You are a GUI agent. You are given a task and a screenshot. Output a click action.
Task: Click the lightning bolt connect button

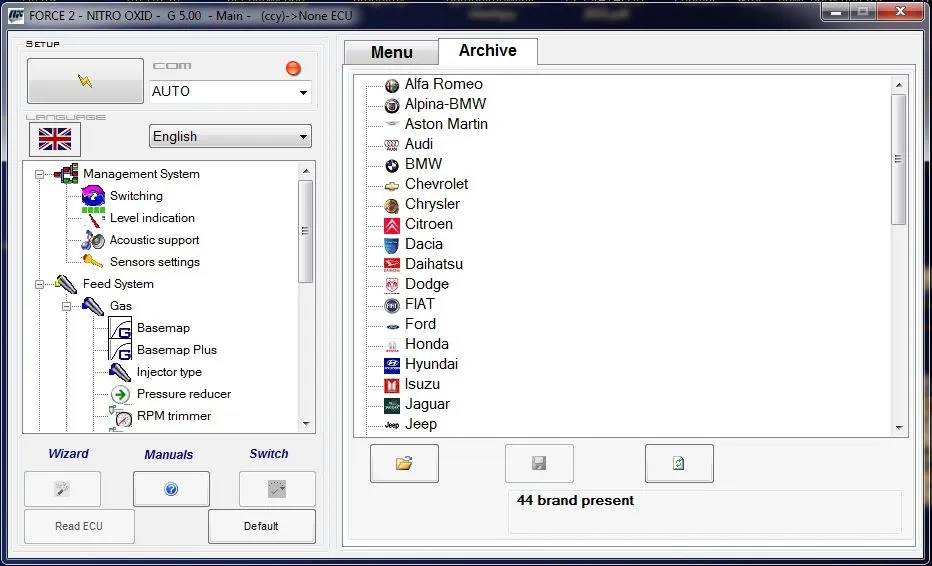tap(85, 81)
